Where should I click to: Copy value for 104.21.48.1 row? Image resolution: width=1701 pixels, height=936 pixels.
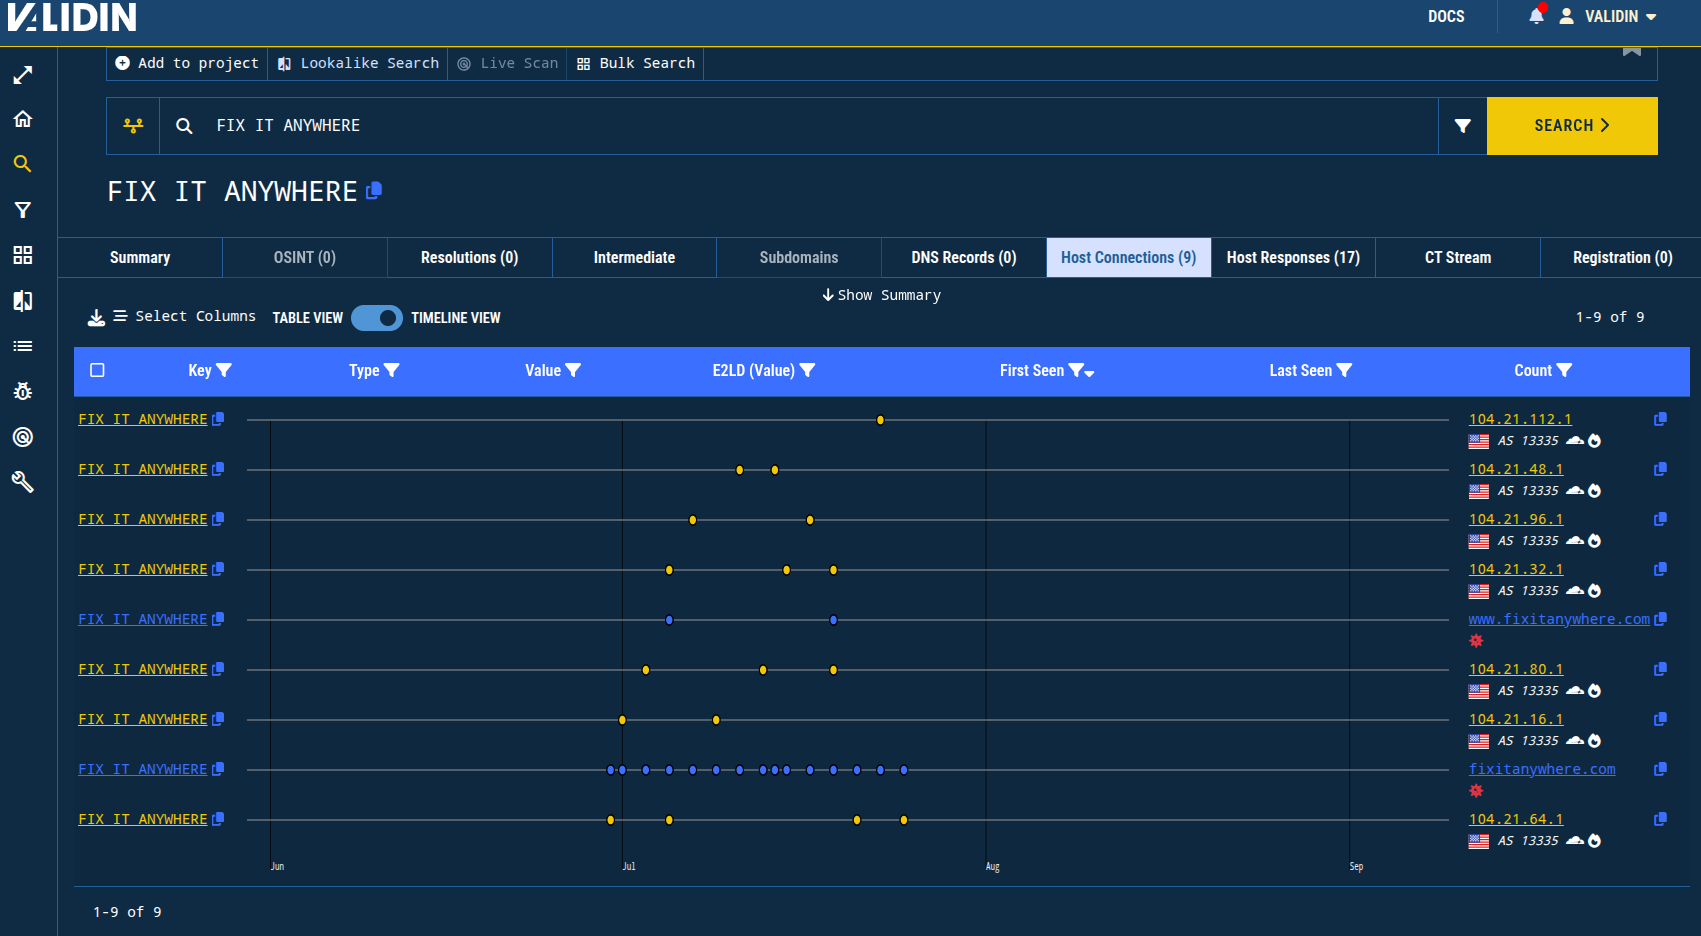(x=1660, y=469)
